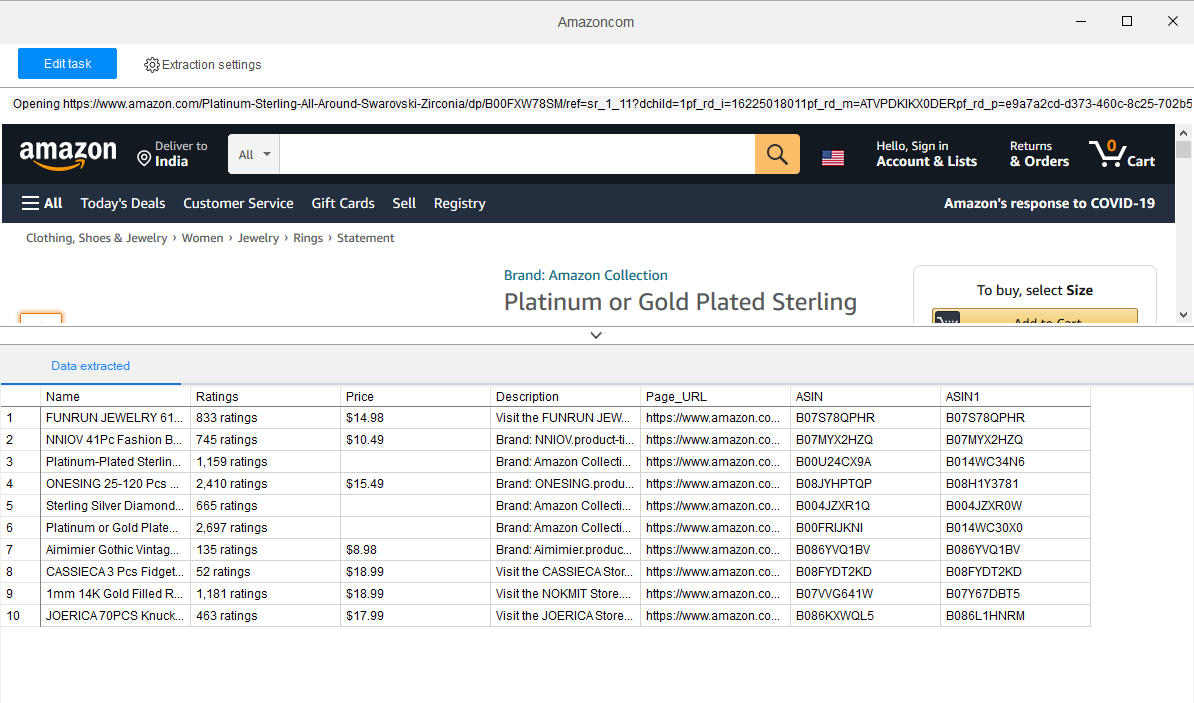Collapse browser pane with down chevron

point(596,335)
